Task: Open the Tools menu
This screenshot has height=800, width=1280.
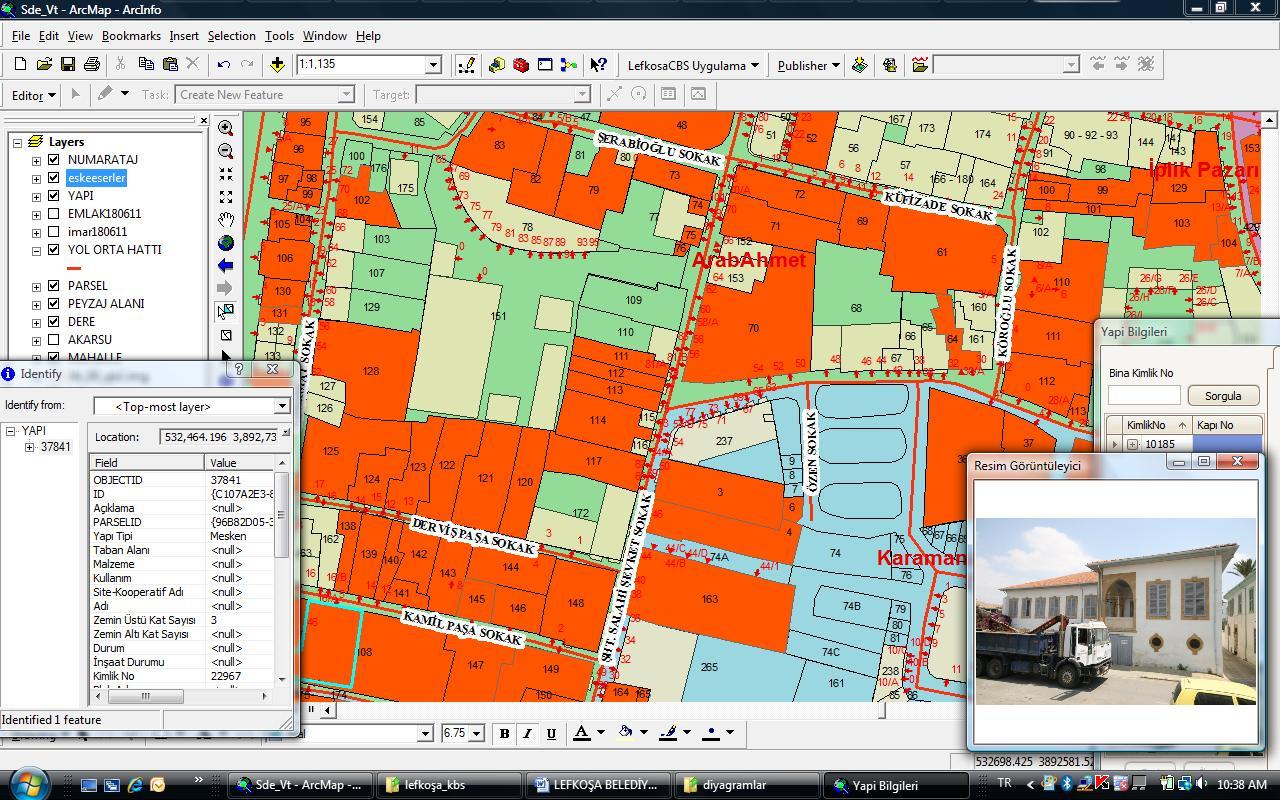Action: point(279,36)
